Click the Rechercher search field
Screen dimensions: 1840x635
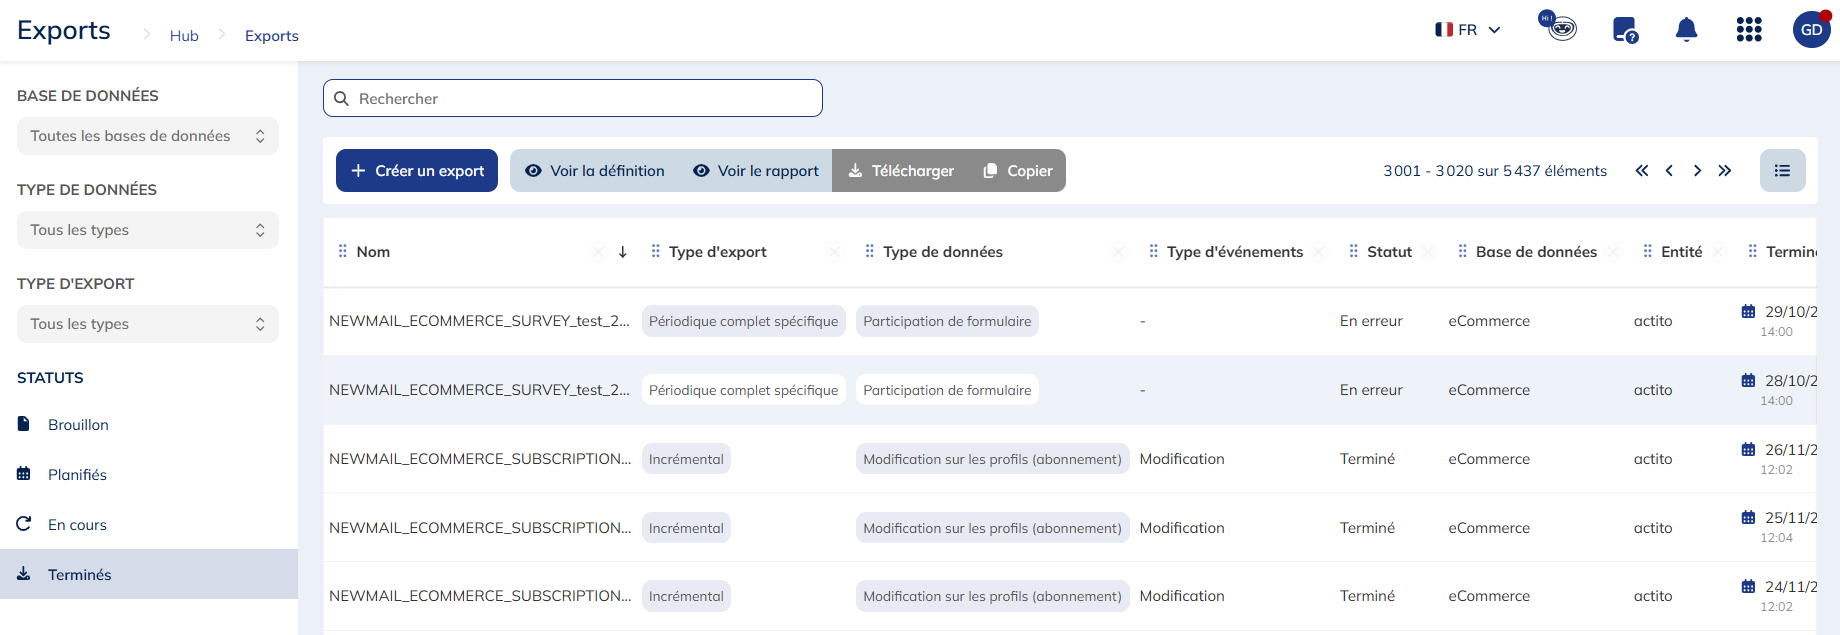click(573, 99)
